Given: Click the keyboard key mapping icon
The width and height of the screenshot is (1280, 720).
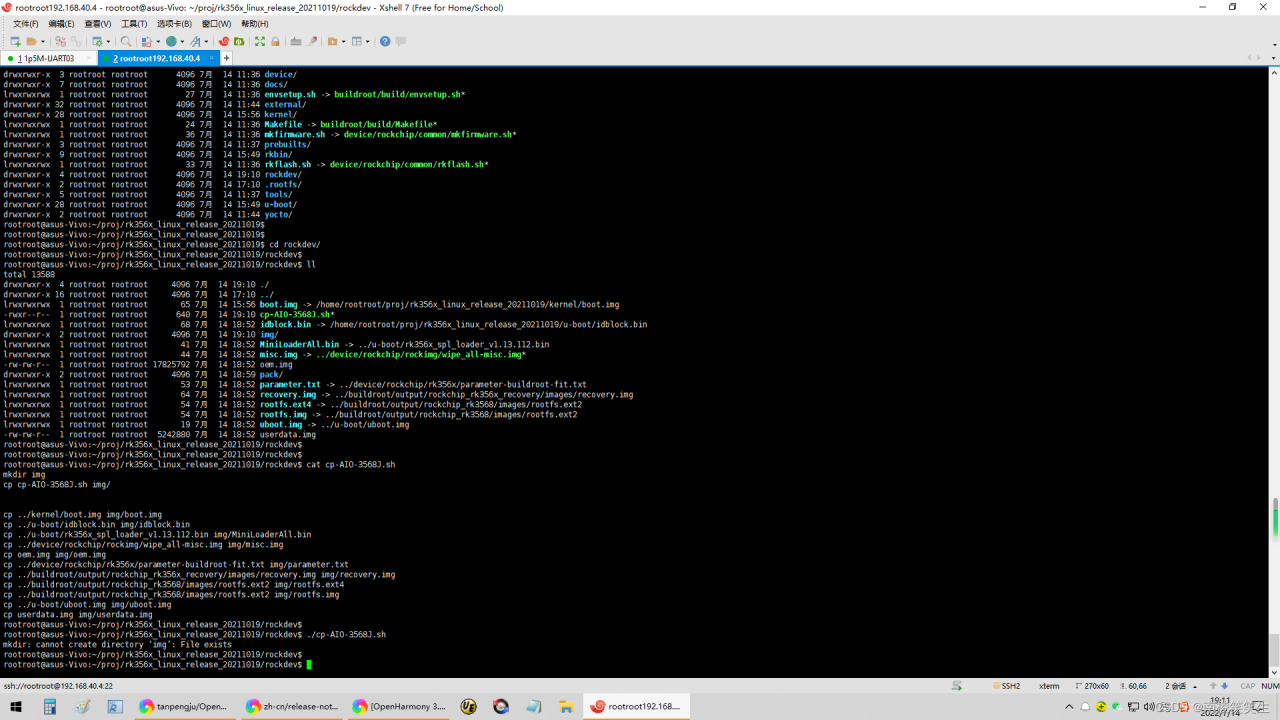Looking at the screenshot, I should (x=296, y=41).
